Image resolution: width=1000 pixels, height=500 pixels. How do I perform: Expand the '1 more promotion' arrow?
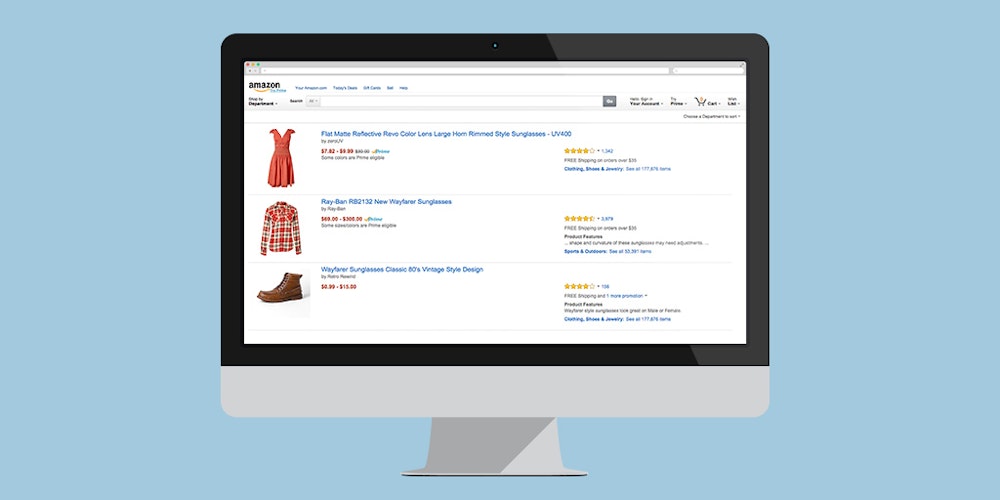(645, 296)
